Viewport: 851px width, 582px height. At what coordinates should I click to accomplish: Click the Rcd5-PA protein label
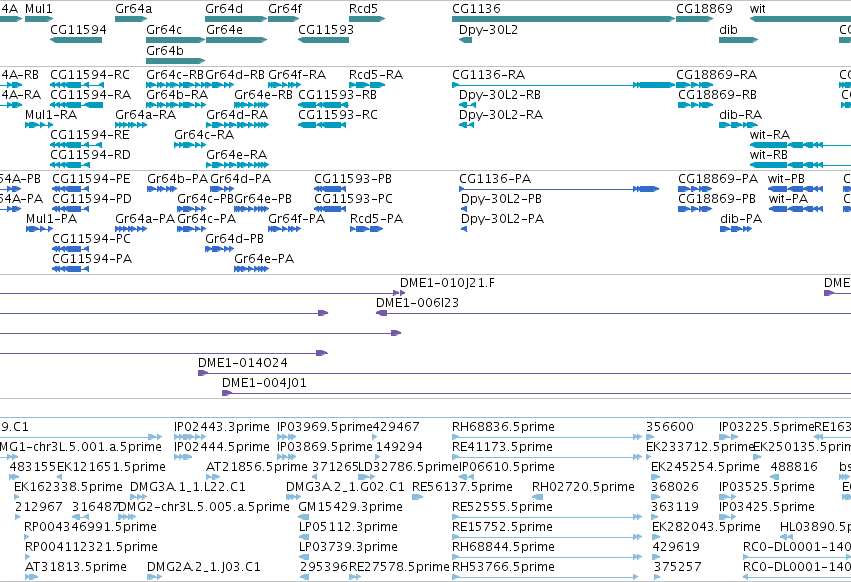tap(376, 219)
